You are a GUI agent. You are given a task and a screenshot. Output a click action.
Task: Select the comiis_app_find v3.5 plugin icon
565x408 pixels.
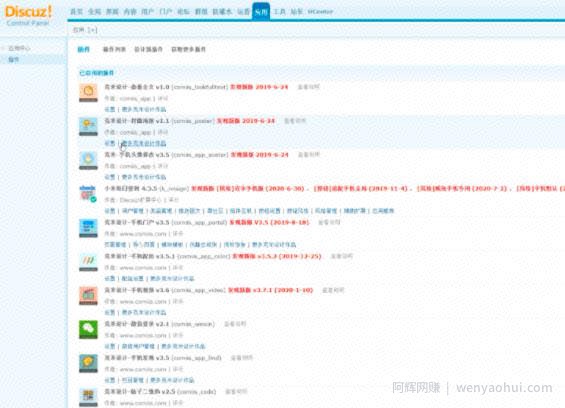88,363
